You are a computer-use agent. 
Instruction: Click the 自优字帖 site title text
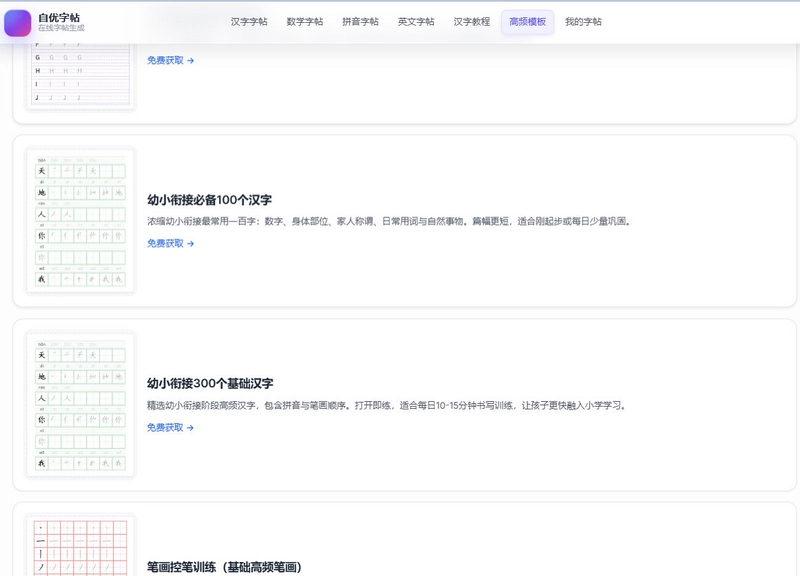(59, 18)
